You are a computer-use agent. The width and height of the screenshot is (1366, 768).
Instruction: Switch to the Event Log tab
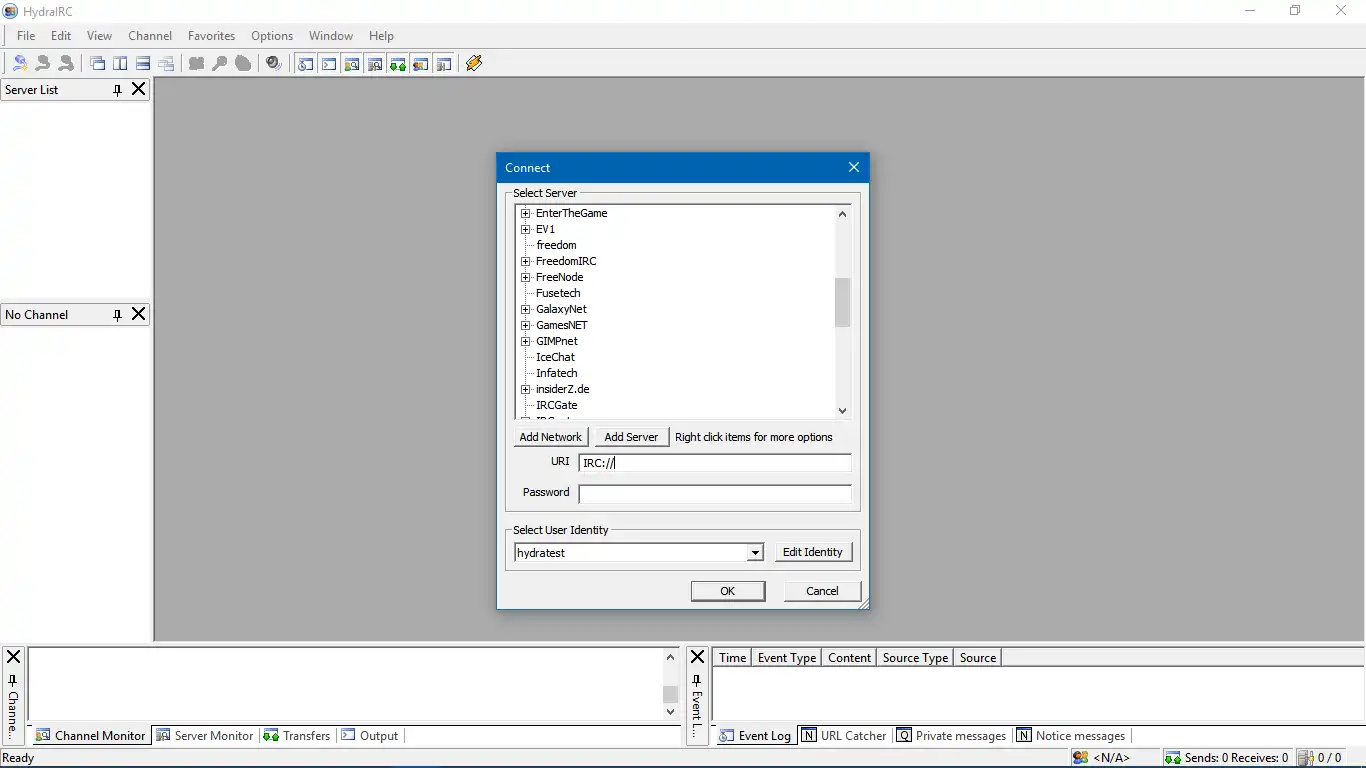pos(755,735)
